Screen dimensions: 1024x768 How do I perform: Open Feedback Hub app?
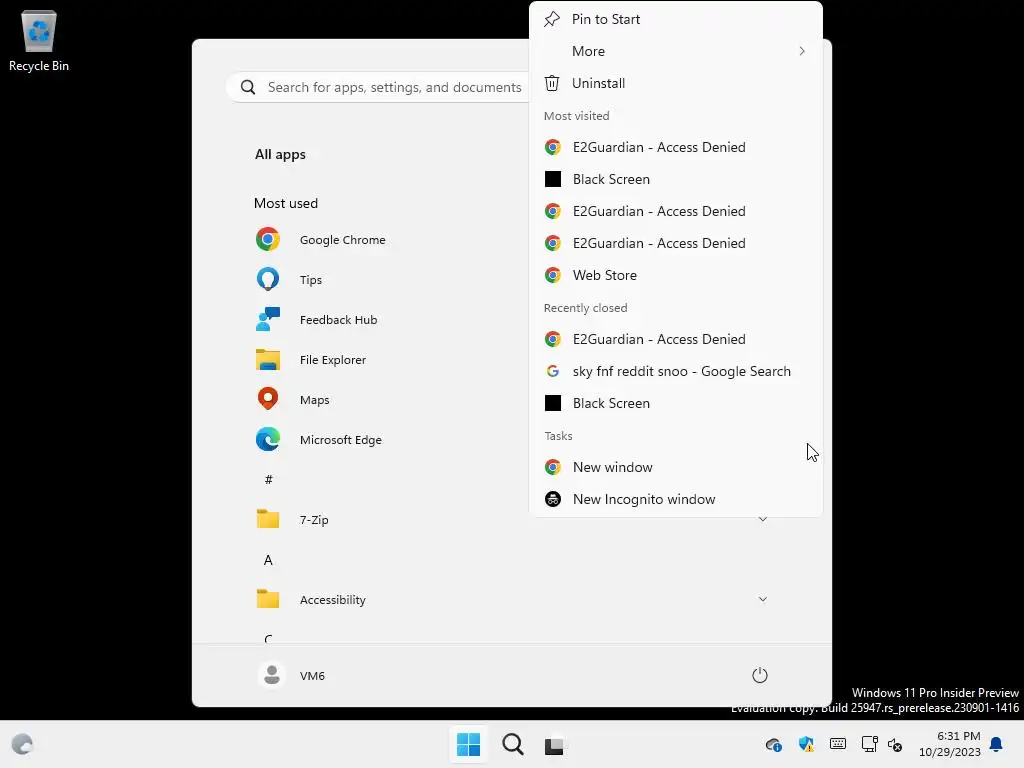pos(316,320)
